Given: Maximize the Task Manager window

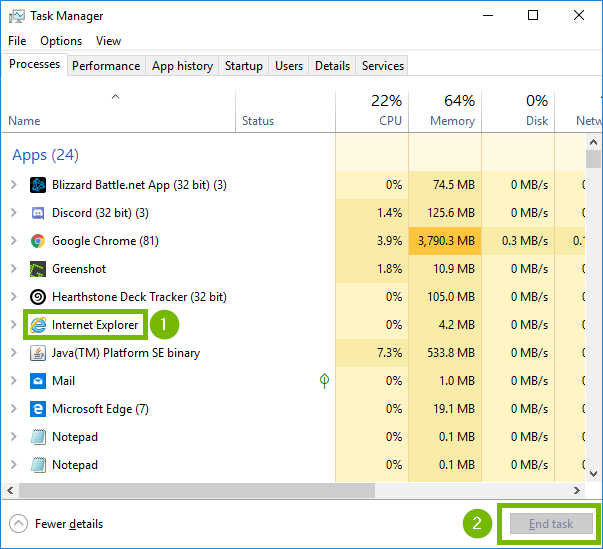Looking at the screenshot, I should [533, 15].
